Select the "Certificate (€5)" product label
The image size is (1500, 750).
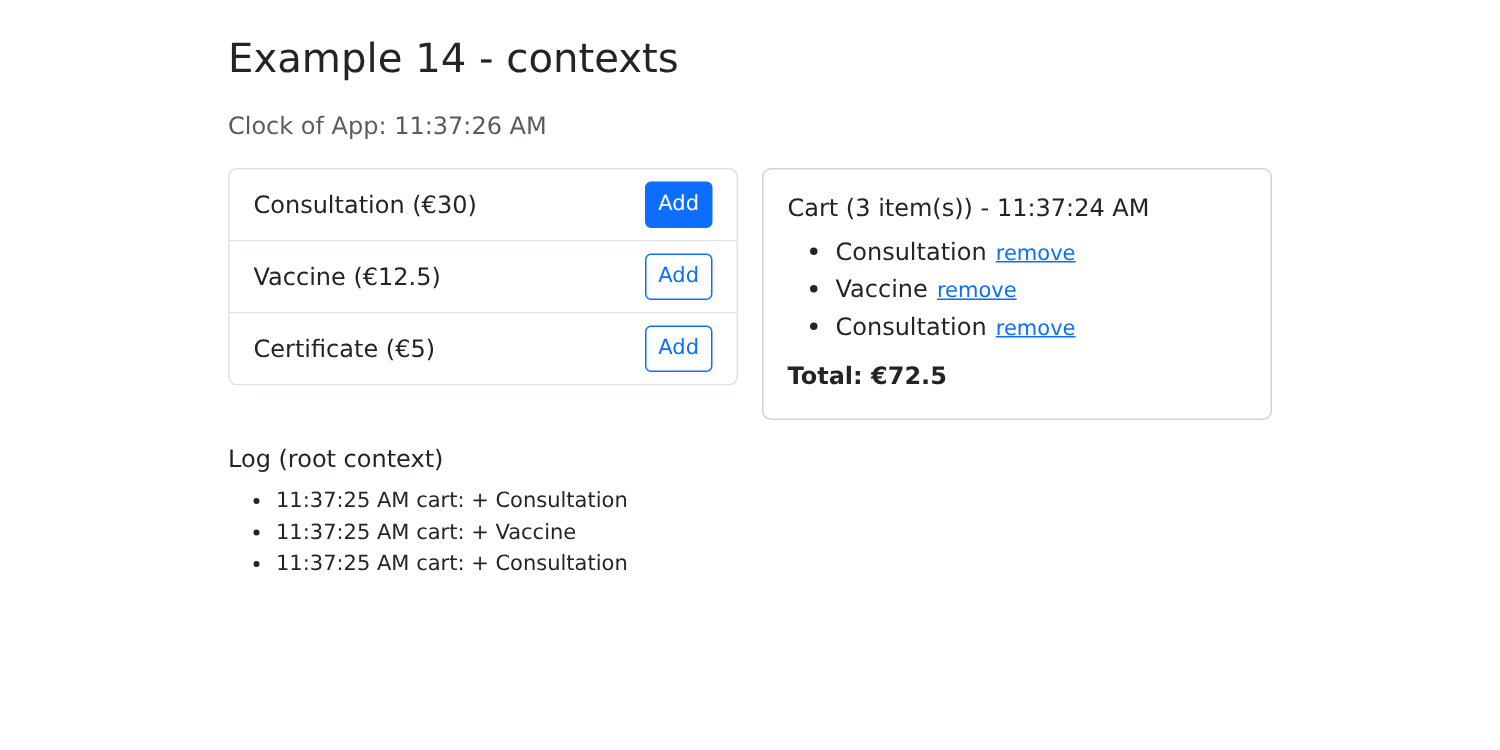click(x=344, y=349)
